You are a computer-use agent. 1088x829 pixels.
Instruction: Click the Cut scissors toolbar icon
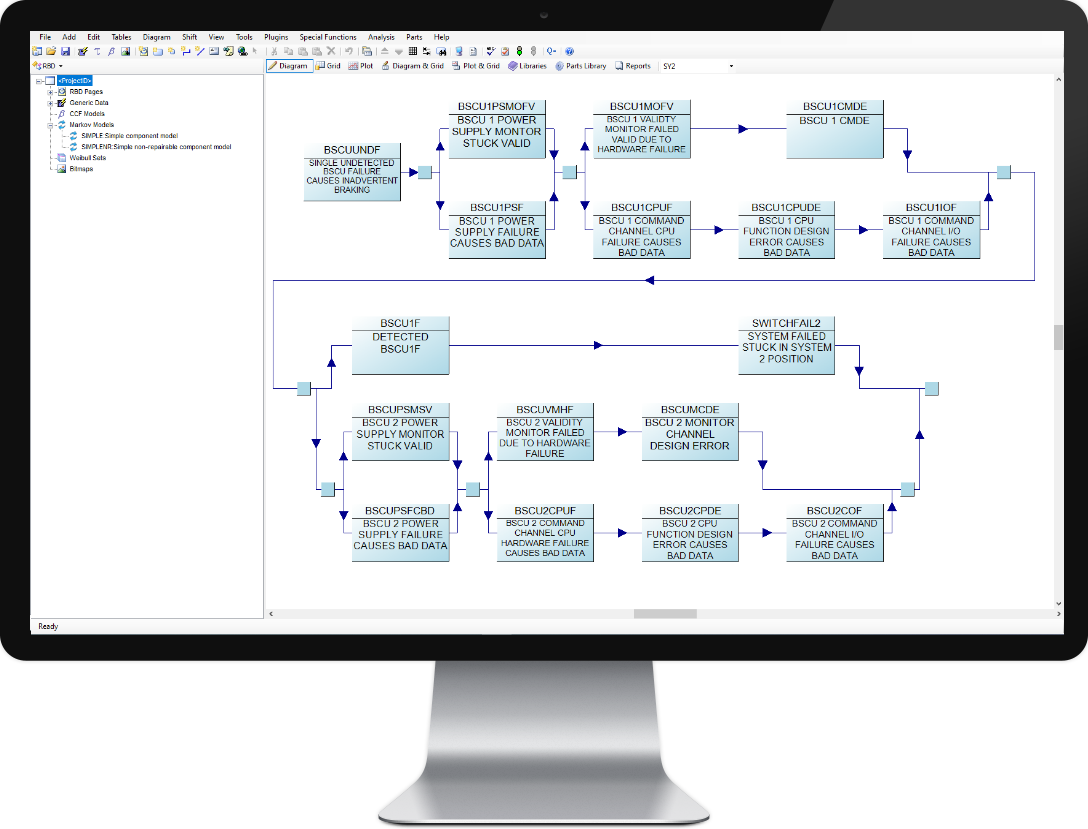pos(274,51)
